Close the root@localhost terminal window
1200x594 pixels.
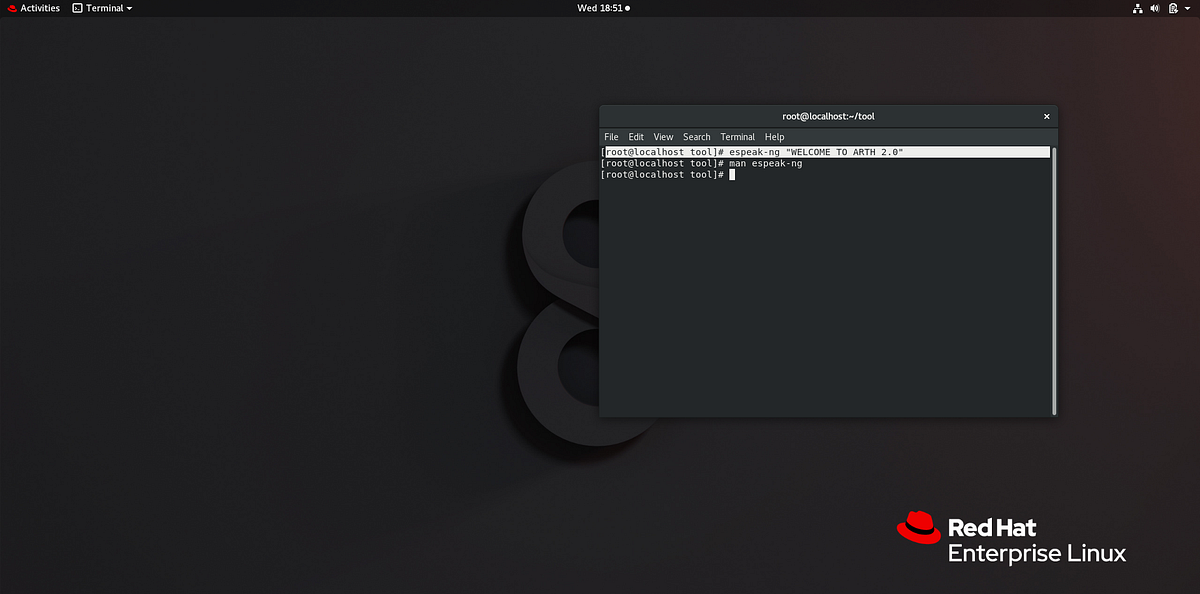[x=1046, y=116]
